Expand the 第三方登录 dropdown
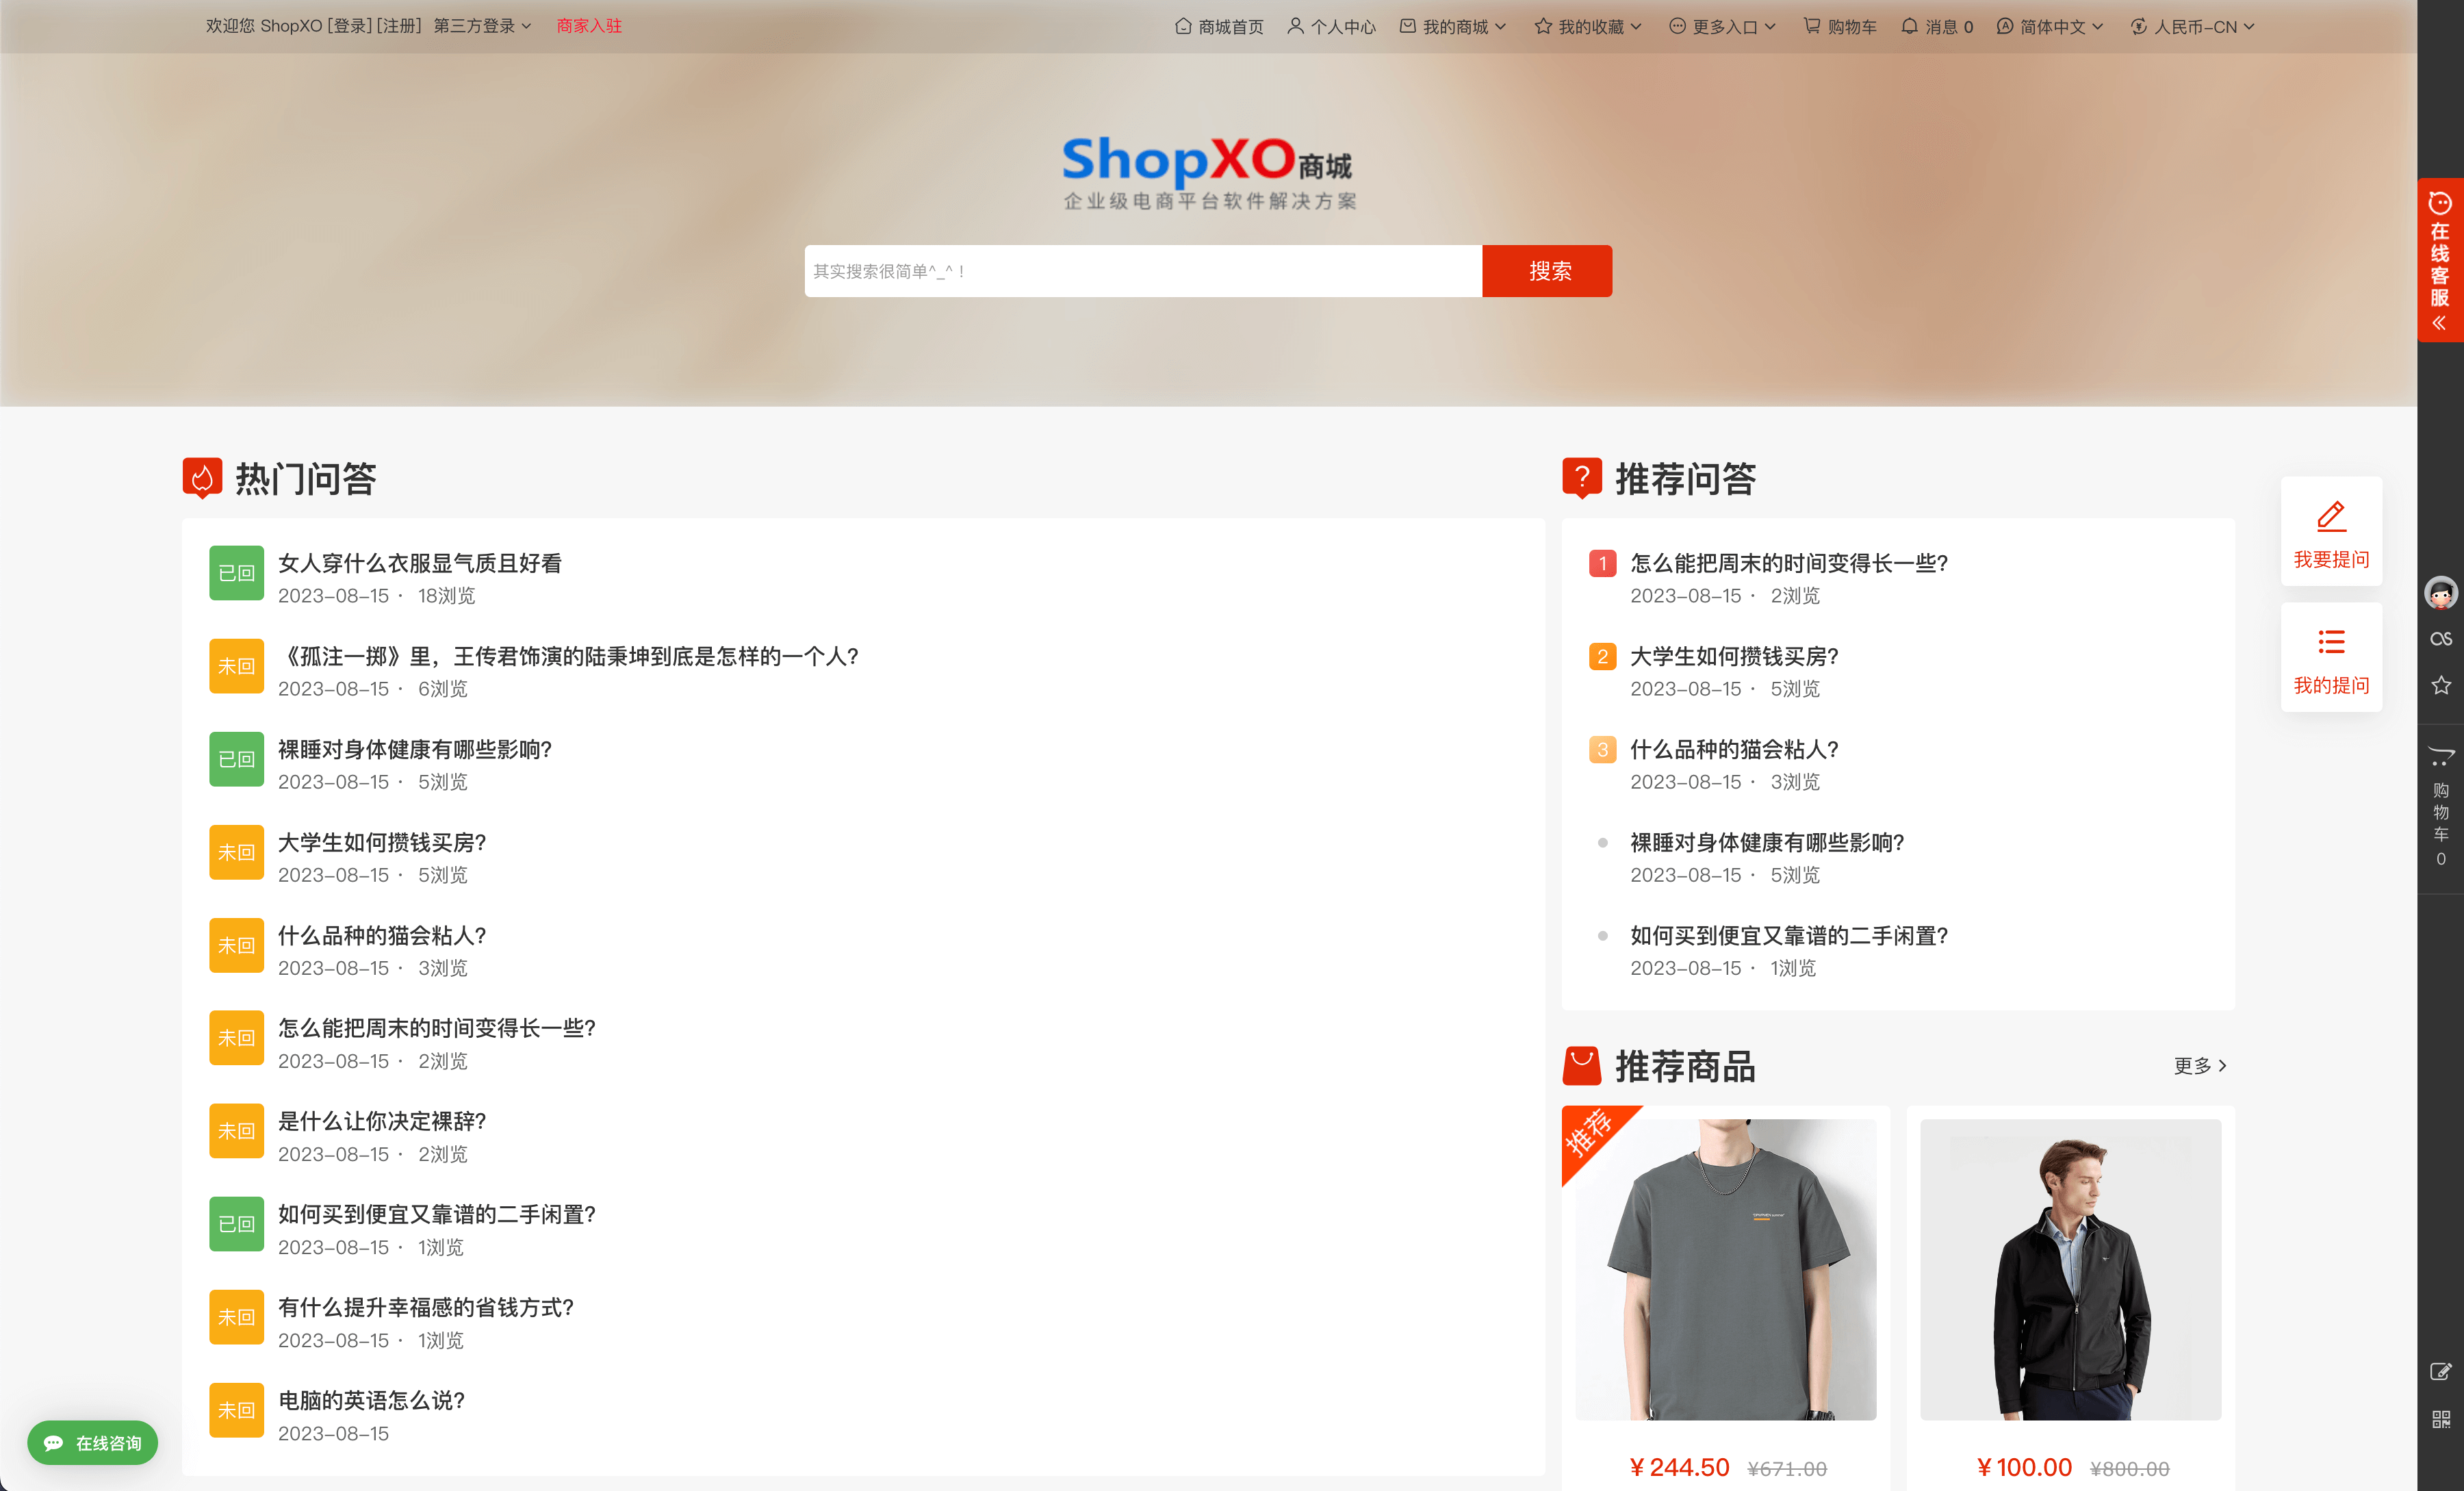Screen dimensions: 2464x1491 pyautogui.click(x=483, y=26)
